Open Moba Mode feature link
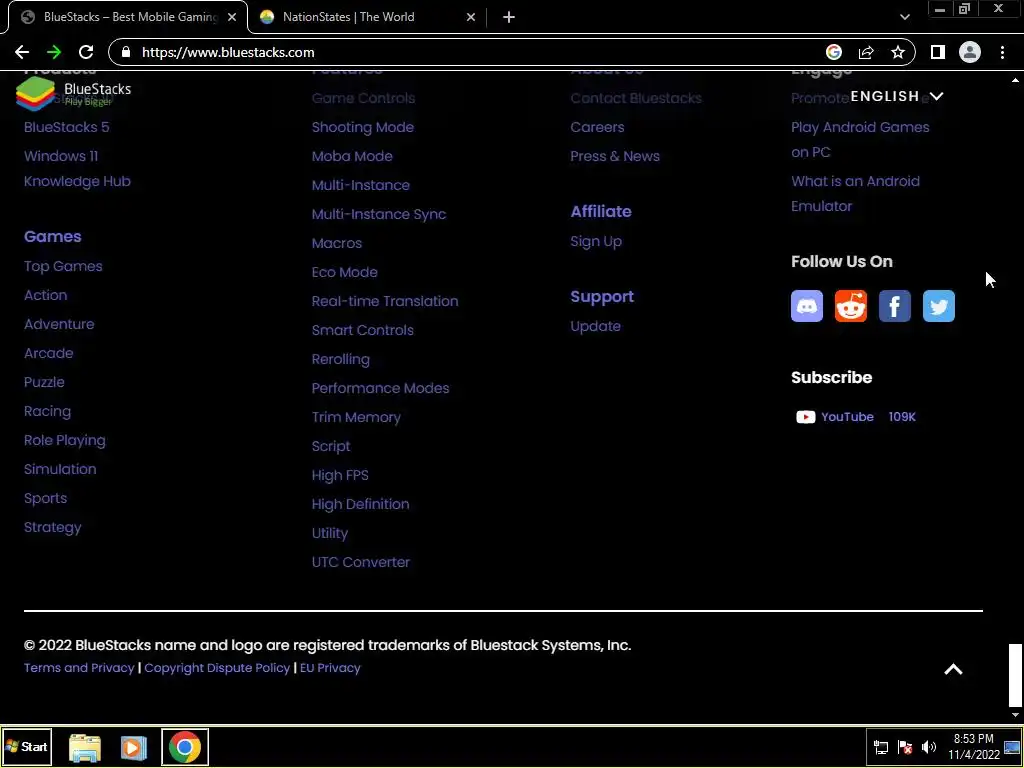The image size is (1024, 768). coord(352,156)
